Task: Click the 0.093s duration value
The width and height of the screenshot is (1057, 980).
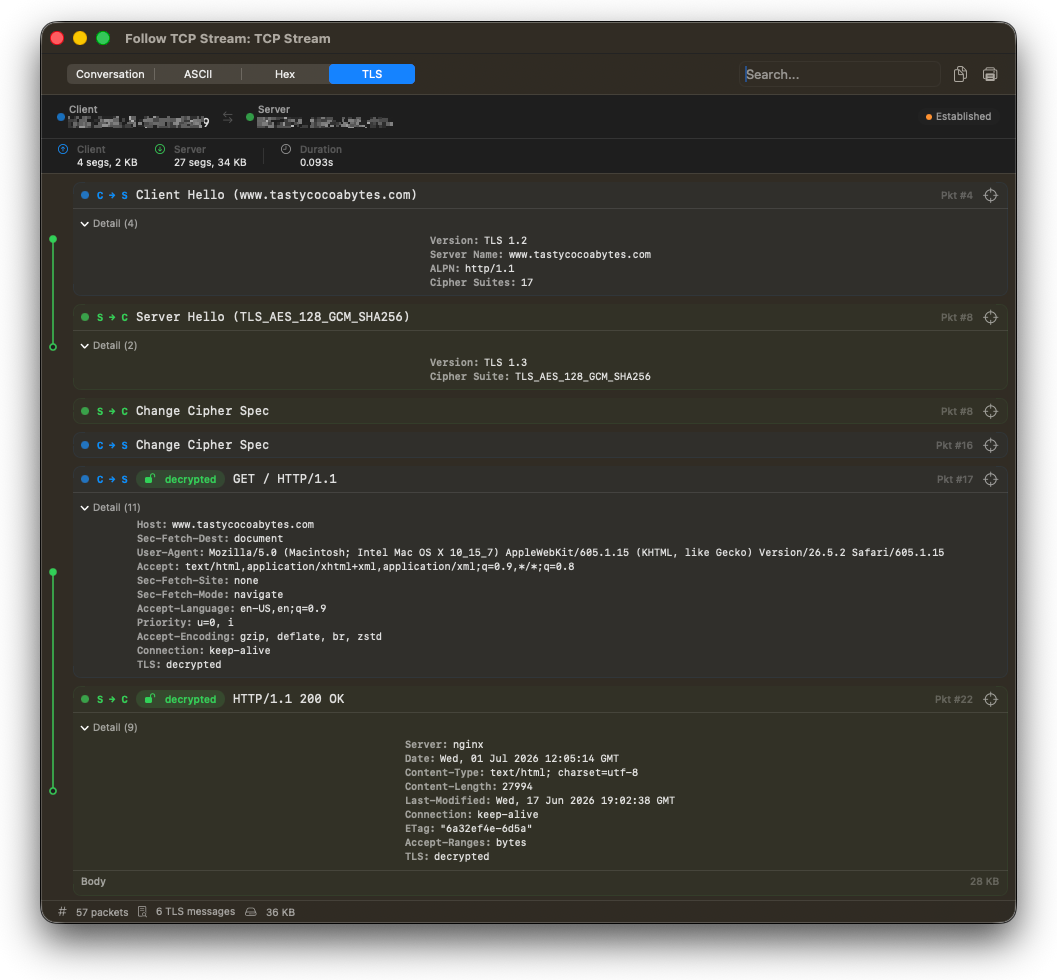Action: click(x=316, y=162)
